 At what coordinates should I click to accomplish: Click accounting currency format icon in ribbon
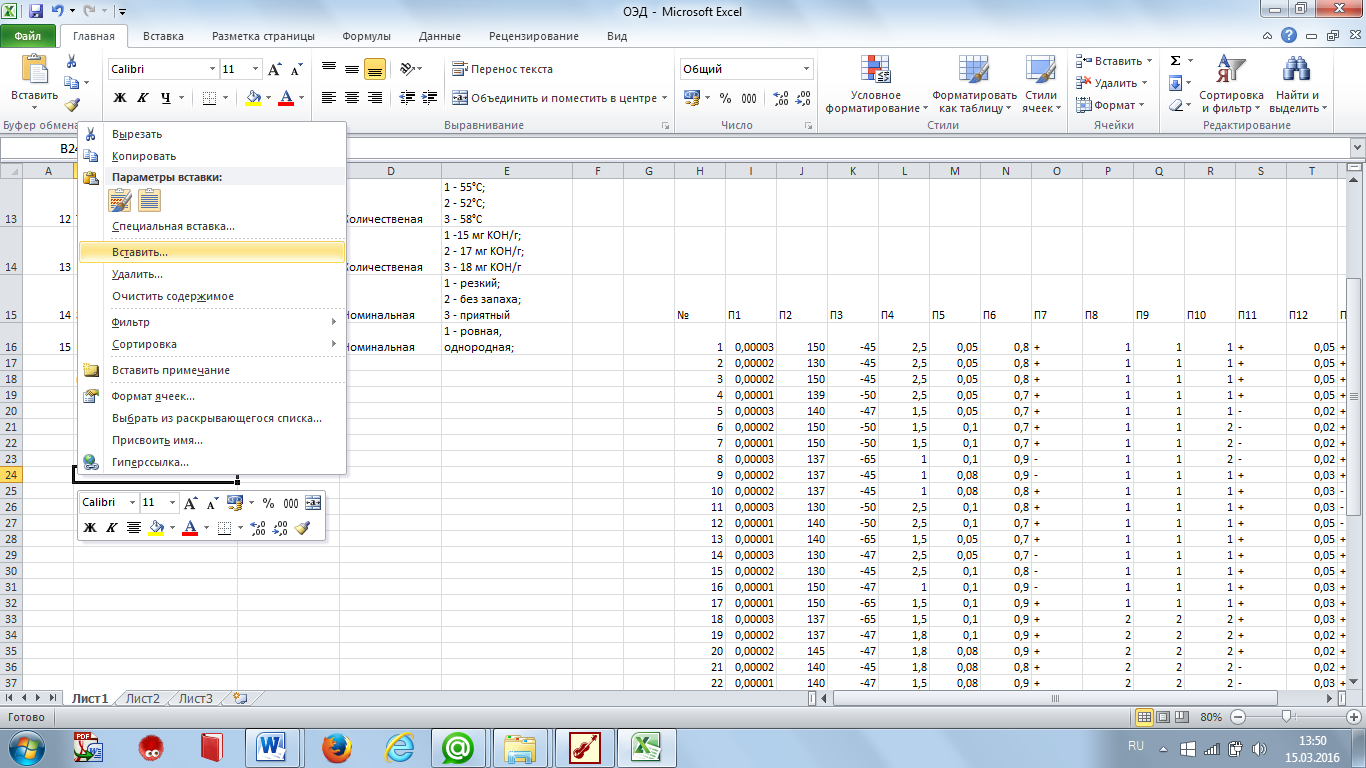[692, 98]
